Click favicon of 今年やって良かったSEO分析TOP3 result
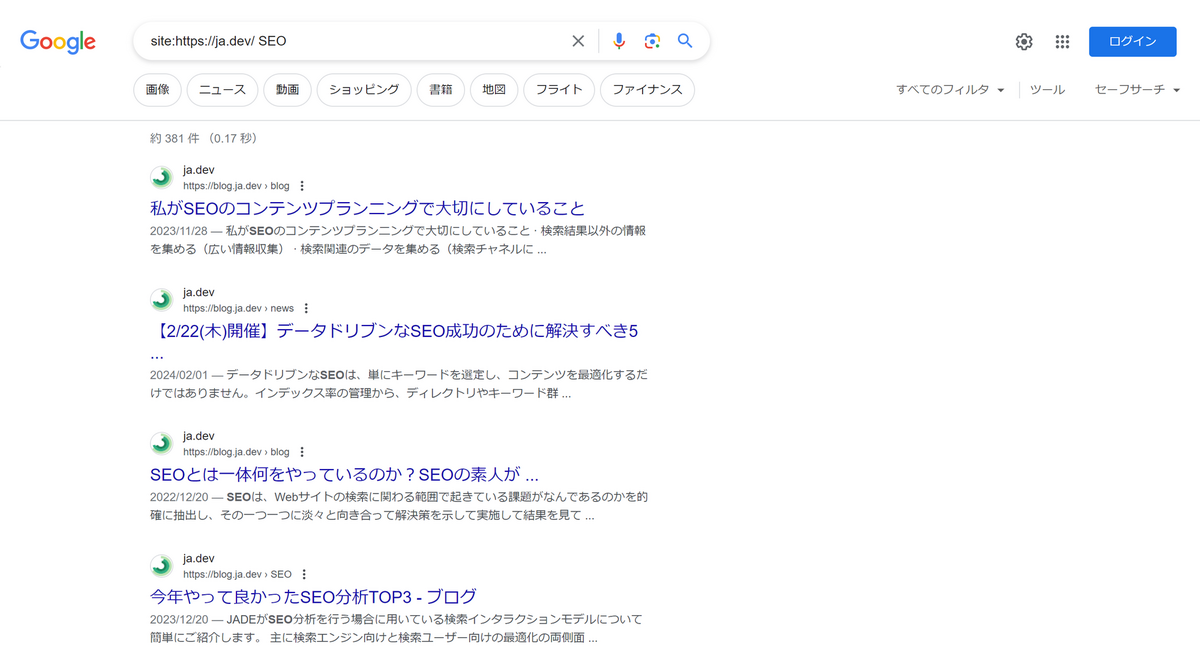The image size is (1200, 659). (161, 566)
